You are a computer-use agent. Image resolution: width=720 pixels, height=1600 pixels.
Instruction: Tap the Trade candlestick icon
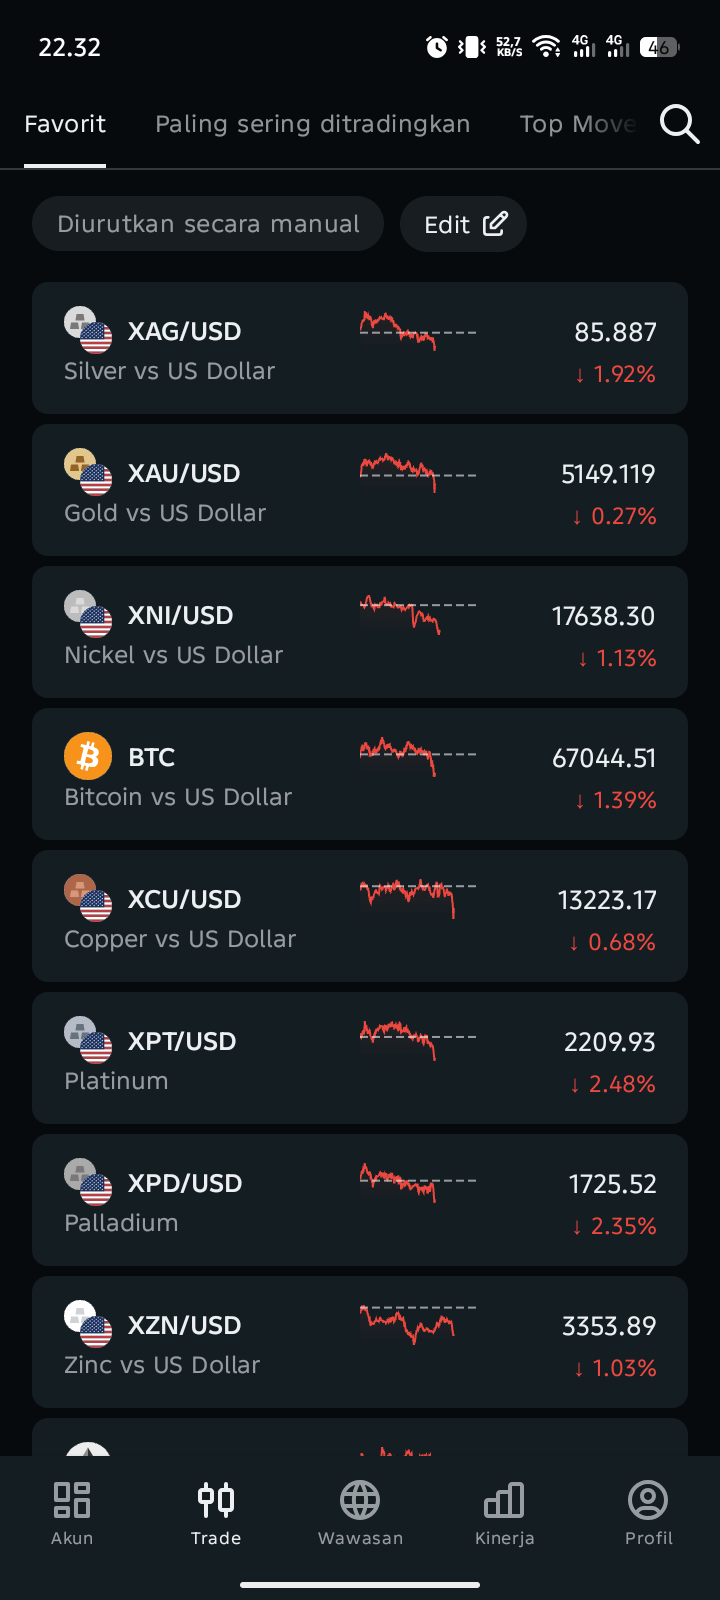(x=216, y=1499)
